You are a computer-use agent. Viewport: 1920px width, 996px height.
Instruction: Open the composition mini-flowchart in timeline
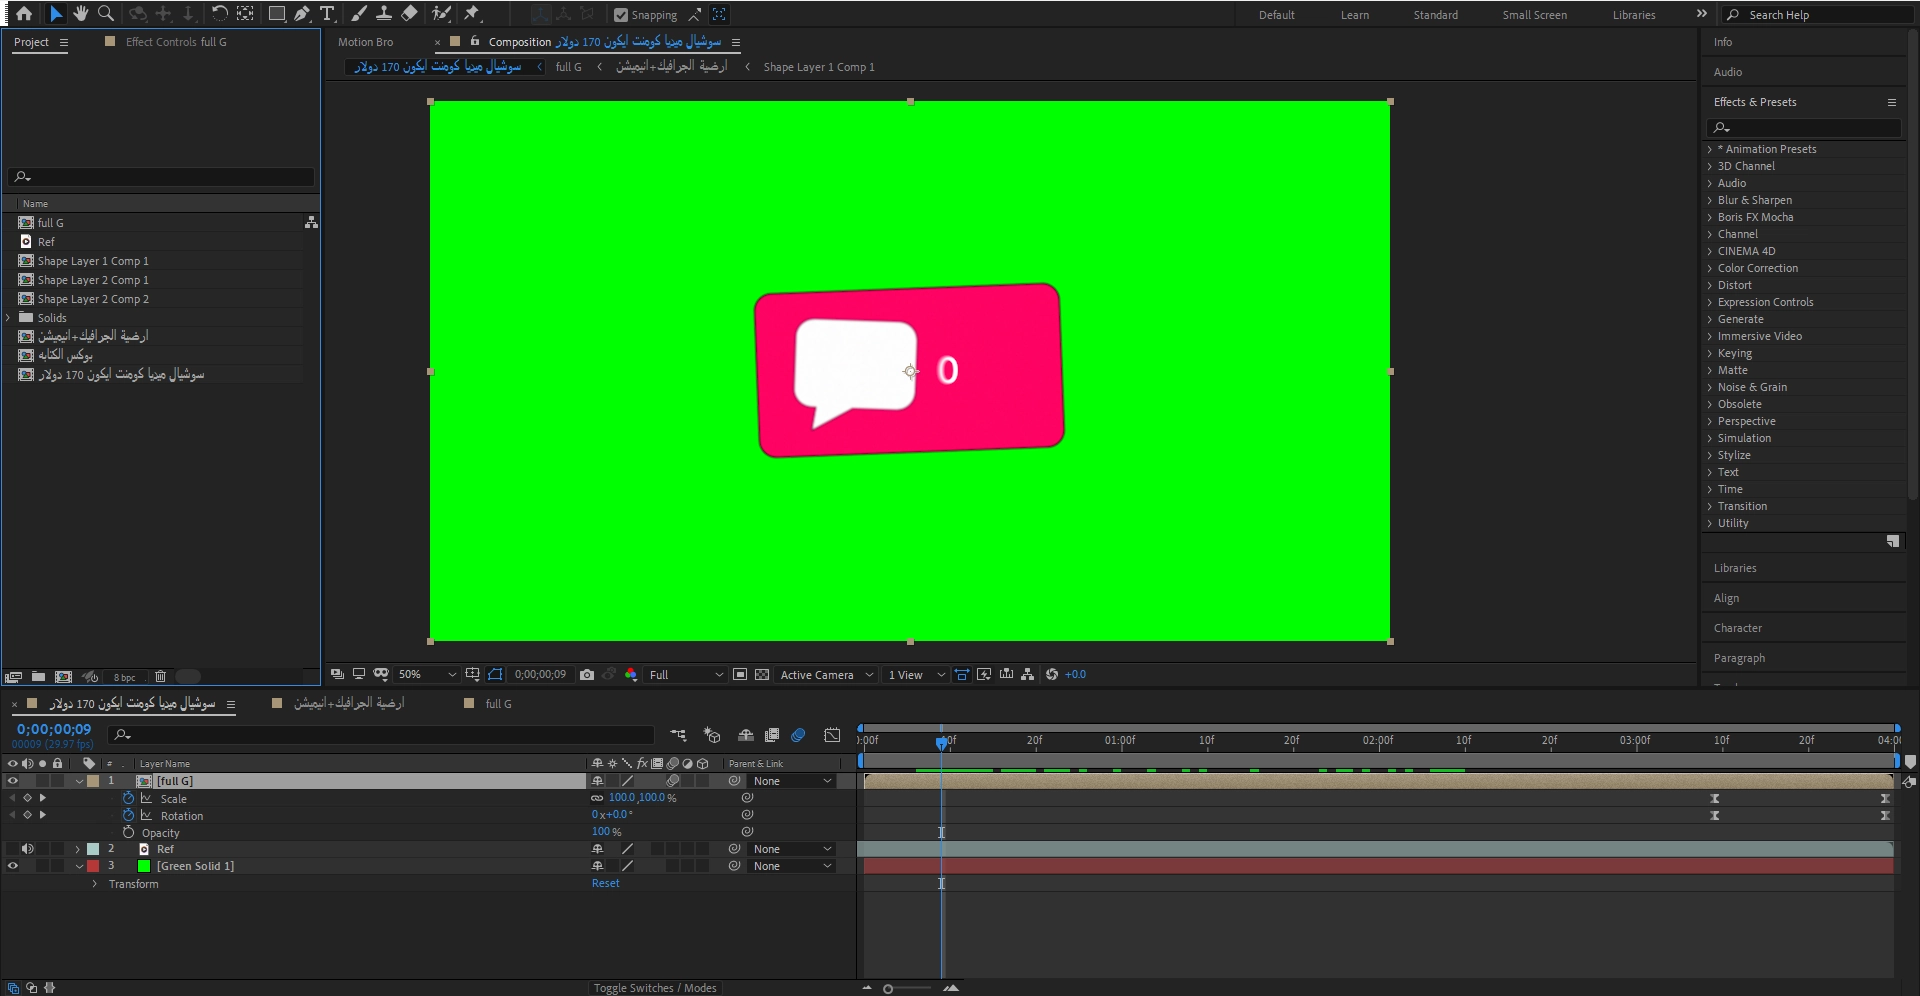pyautogui.click(x=678, y=735)
